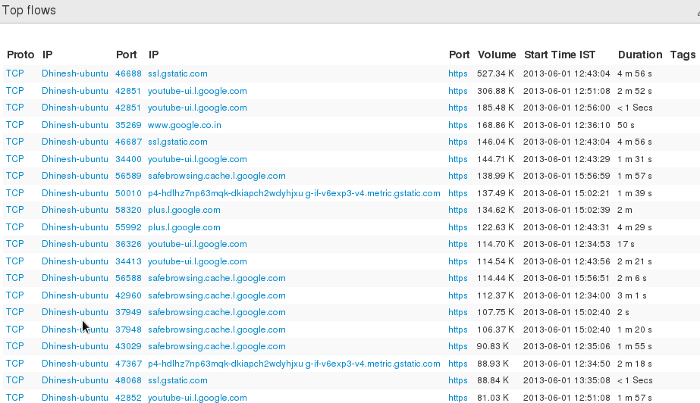Click port 46688 in the first row
700x403 pixels.
(128, 74)
